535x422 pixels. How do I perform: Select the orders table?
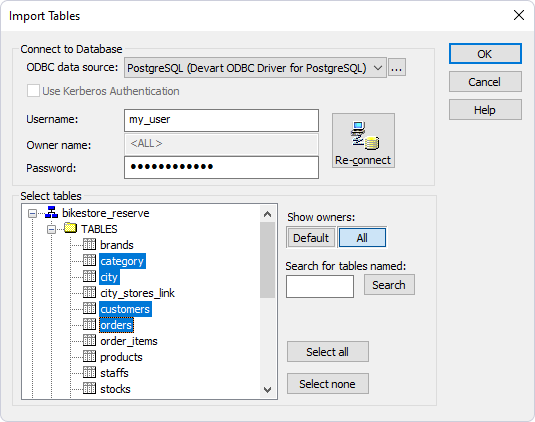pyautogui.click(x=116, y=325)
